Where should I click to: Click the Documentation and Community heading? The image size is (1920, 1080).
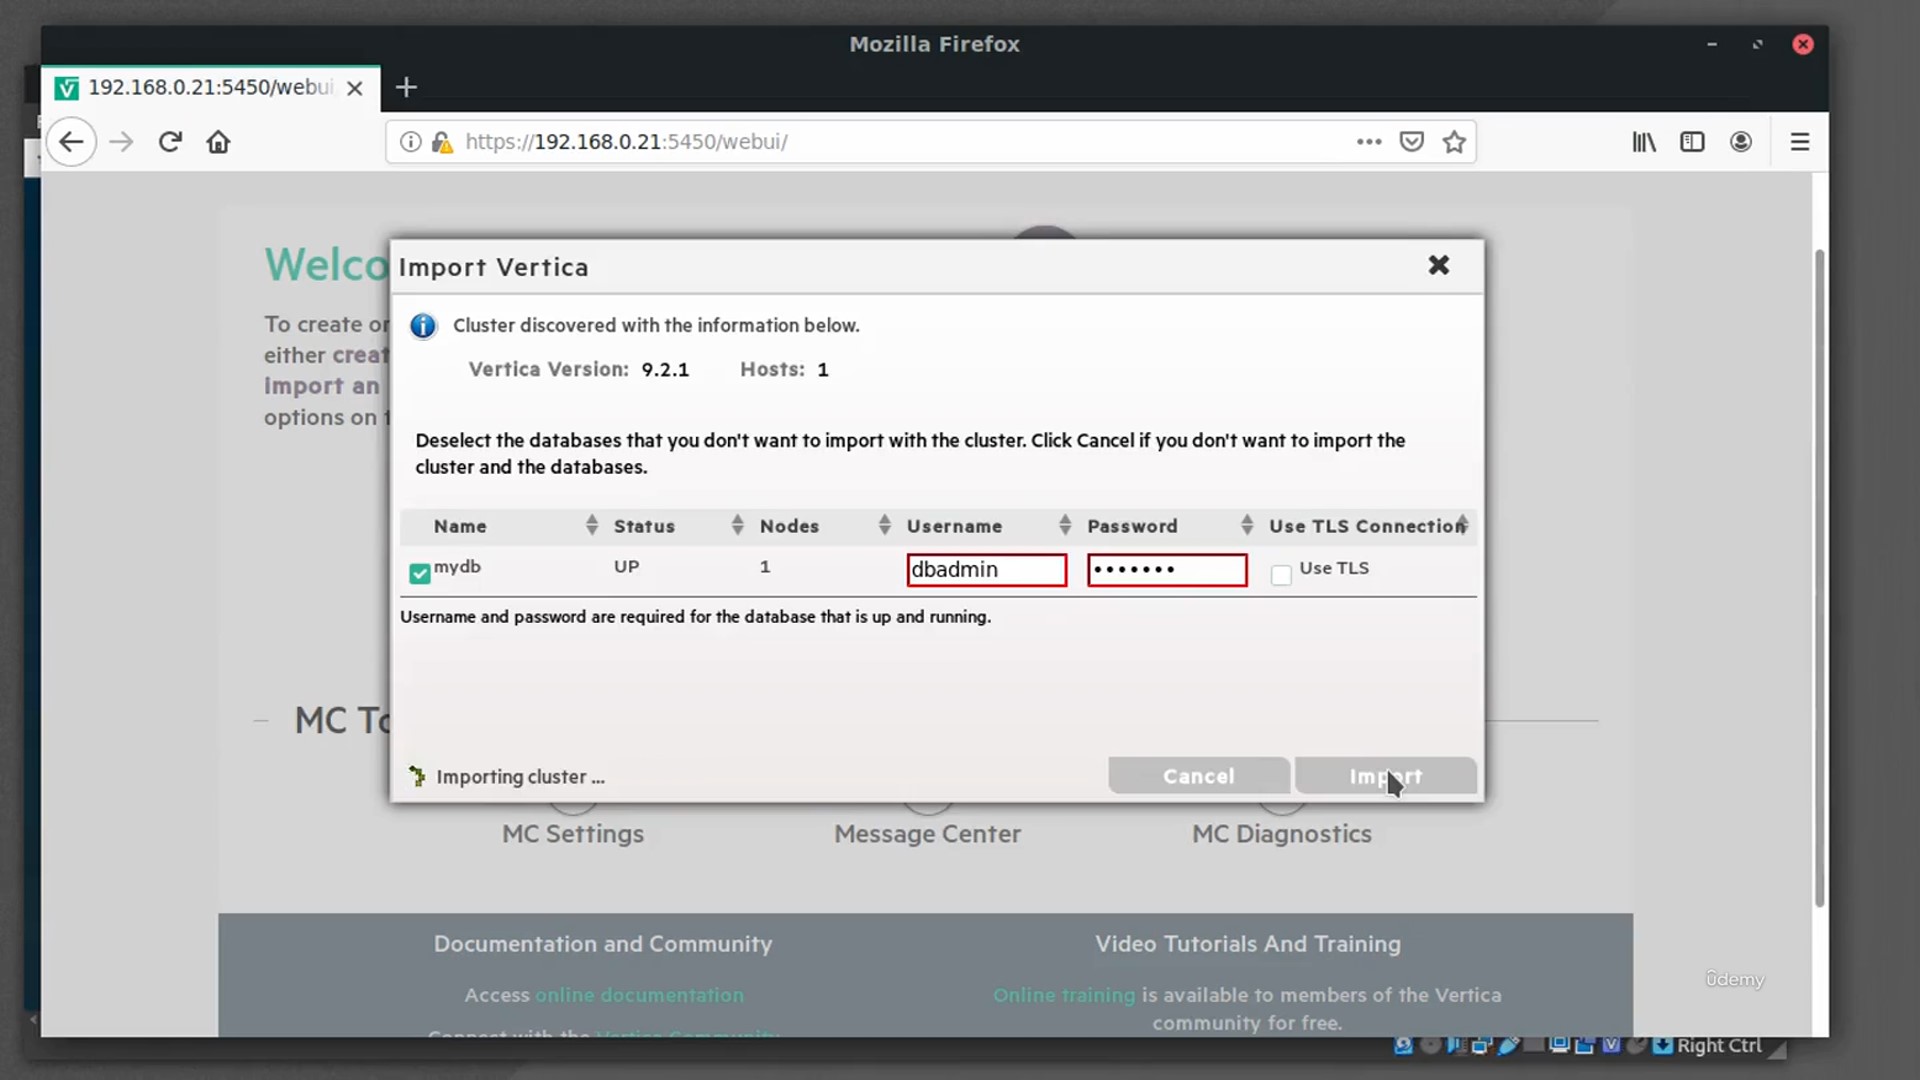point(603,944)
